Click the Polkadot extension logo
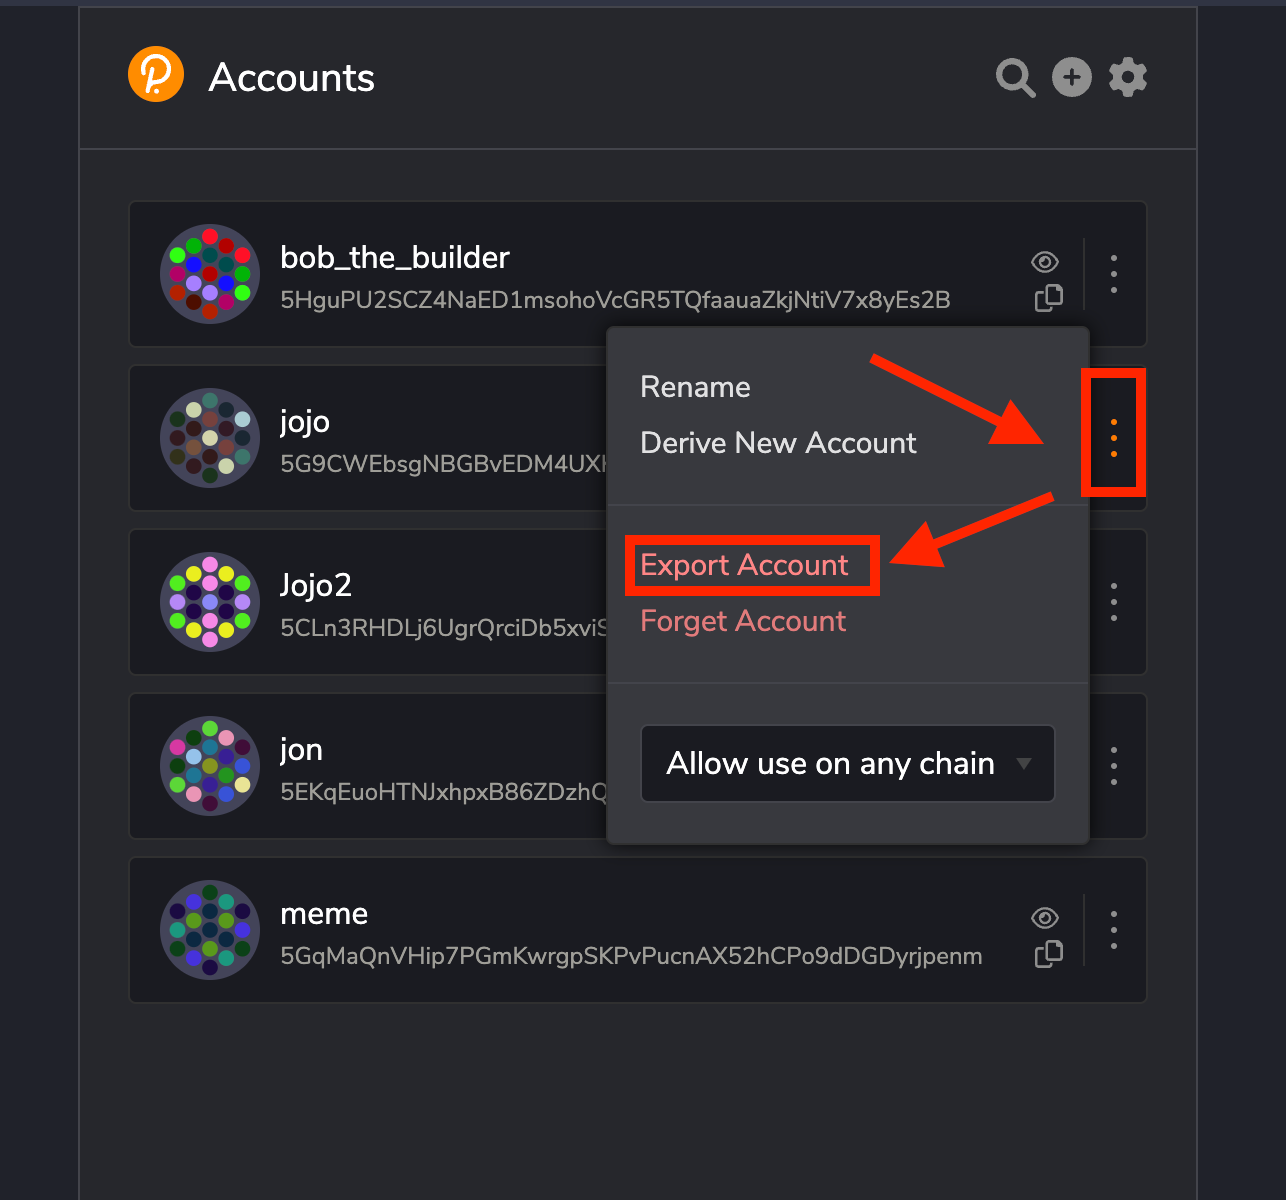The width and height of the screenshot is (1286, 1200). click(x=156, y=75)
